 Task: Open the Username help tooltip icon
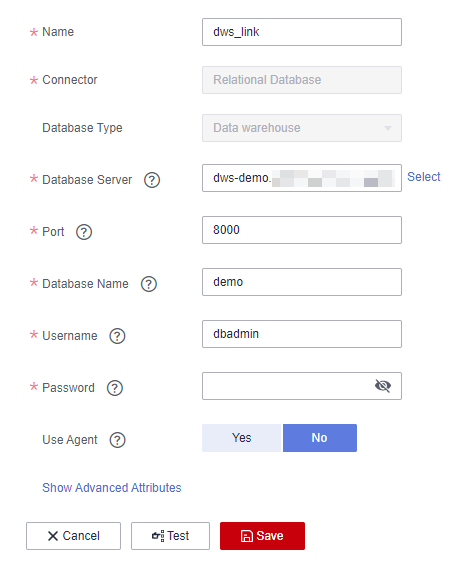(x=117, y=336)
